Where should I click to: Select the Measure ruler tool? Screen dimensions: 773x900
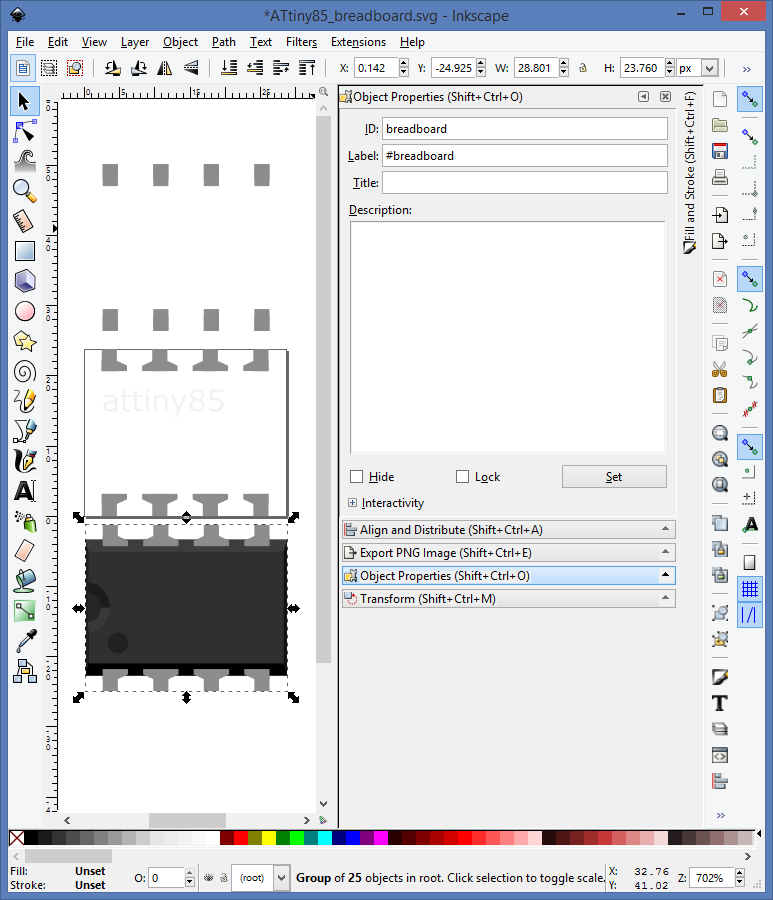tap(24, 222)
